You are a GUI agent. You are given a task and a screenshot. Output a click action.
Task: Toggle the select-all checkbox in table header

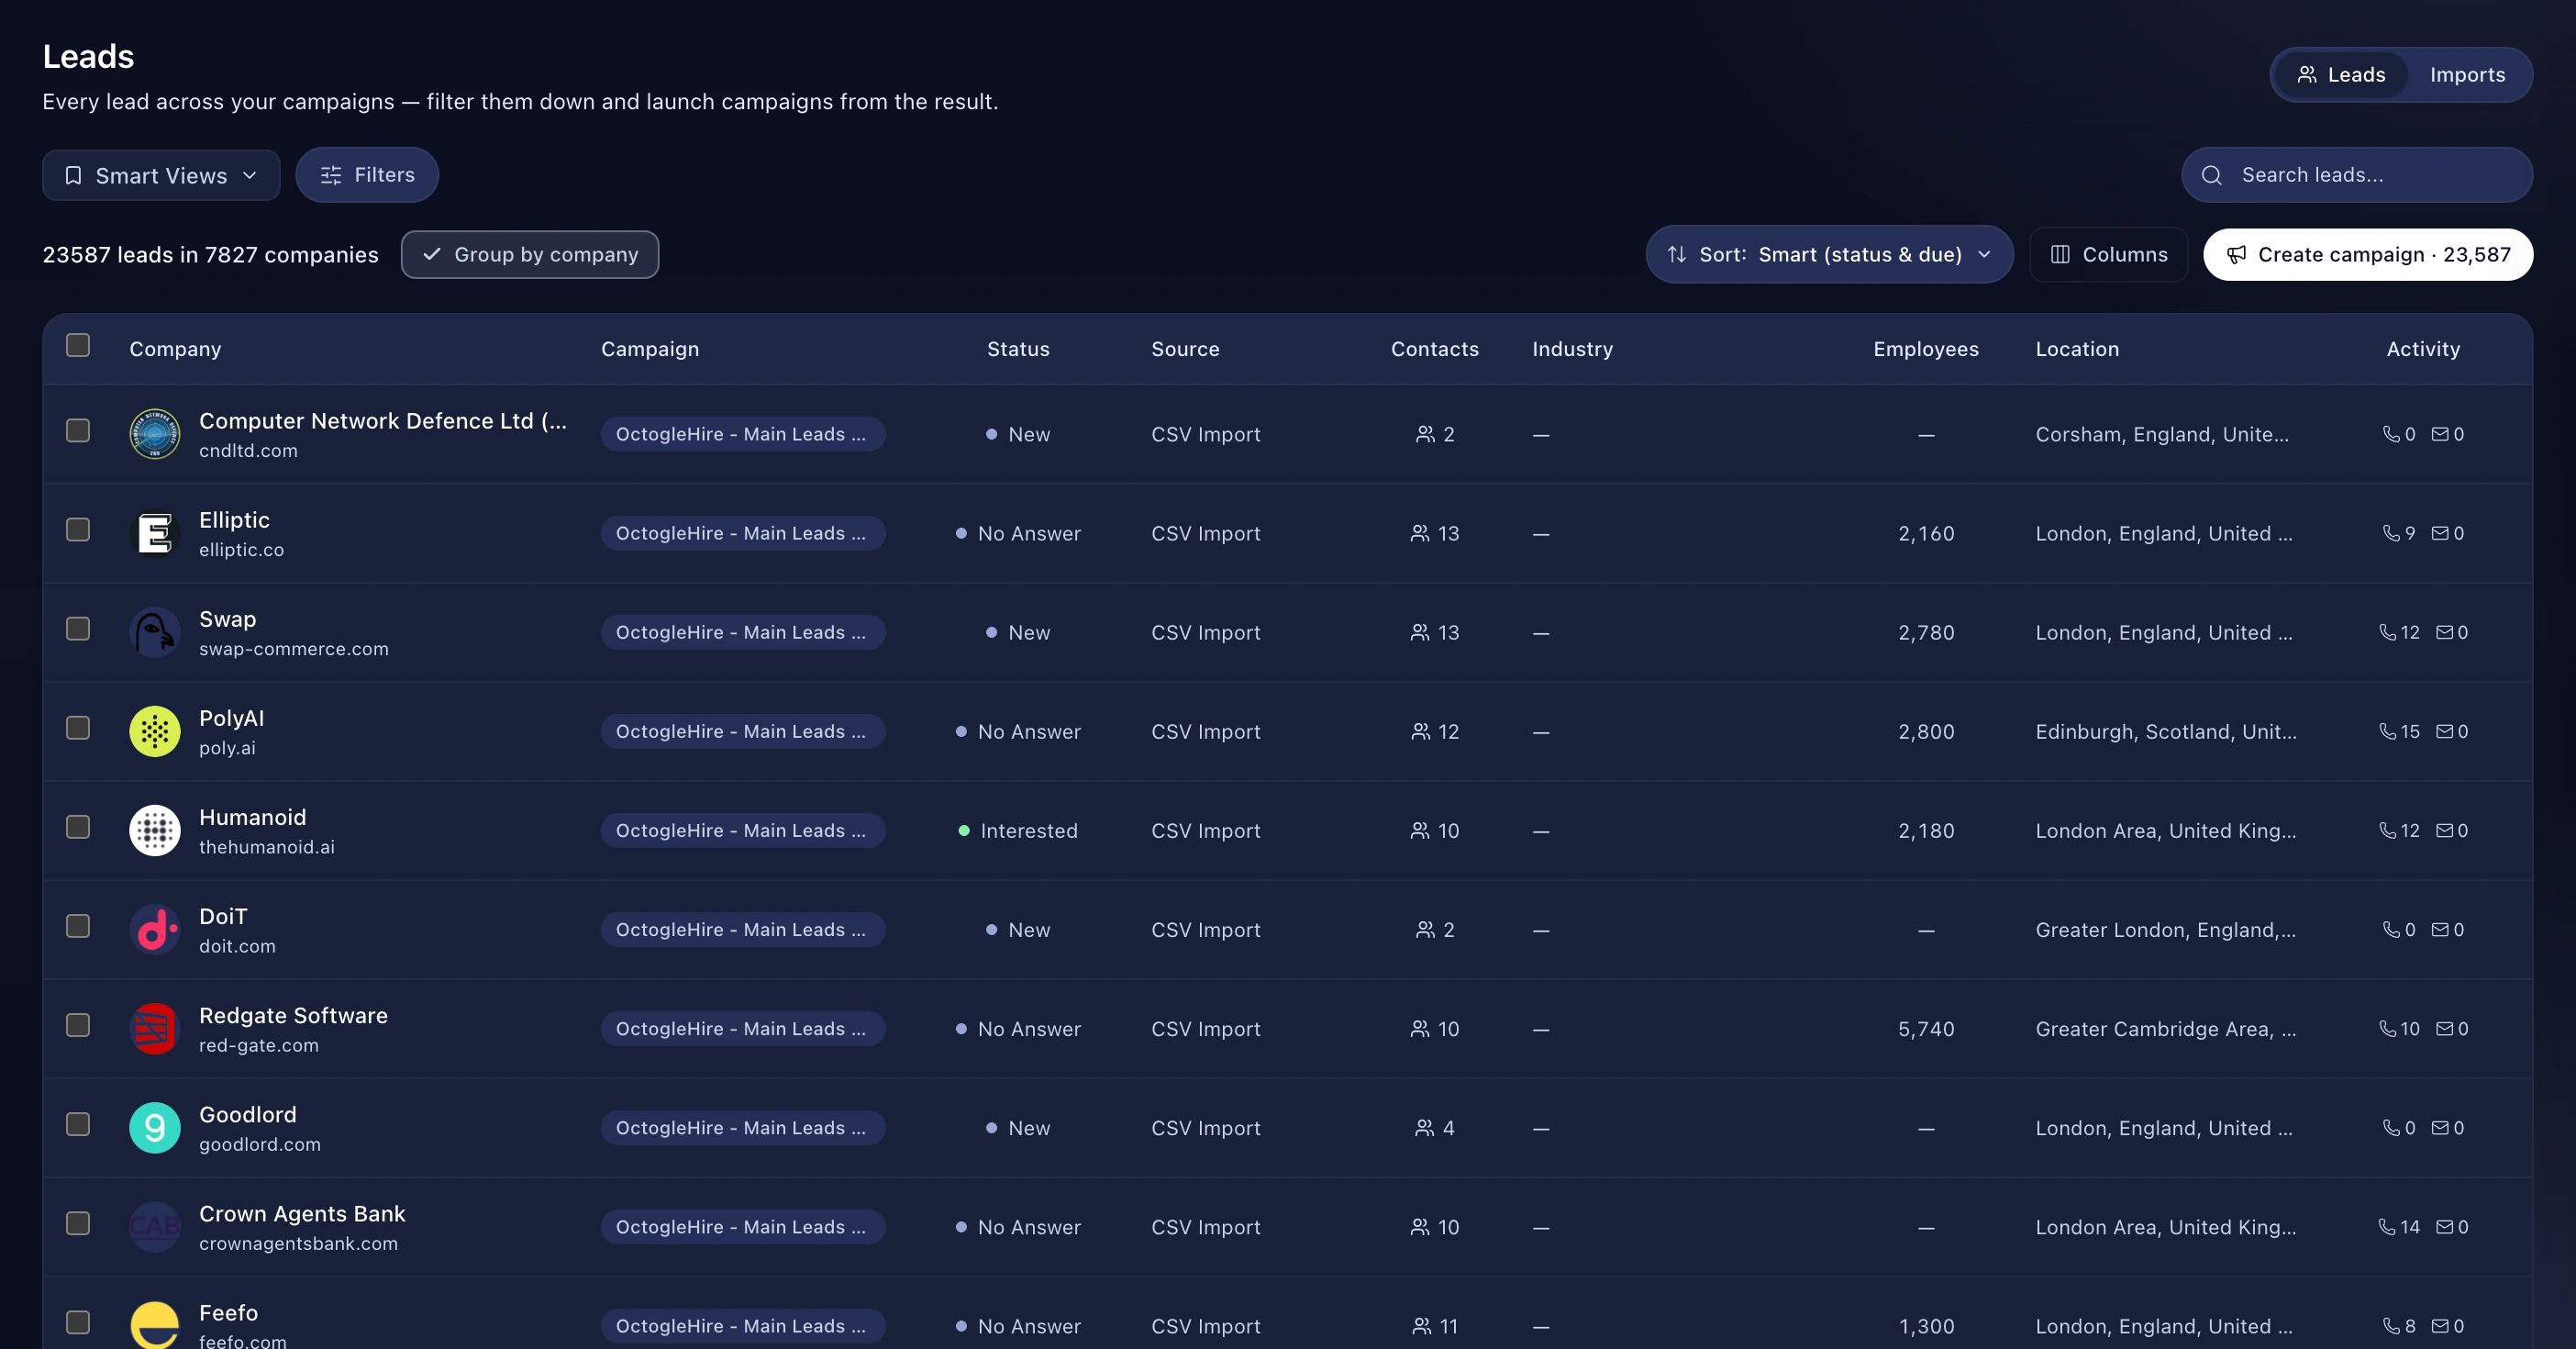click(78, 345)
